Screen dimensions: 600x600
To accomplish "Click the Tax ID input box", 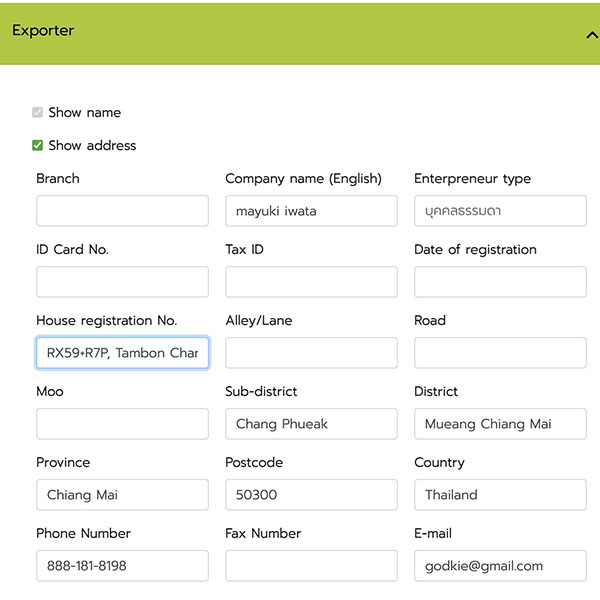I will coord(311,282).
